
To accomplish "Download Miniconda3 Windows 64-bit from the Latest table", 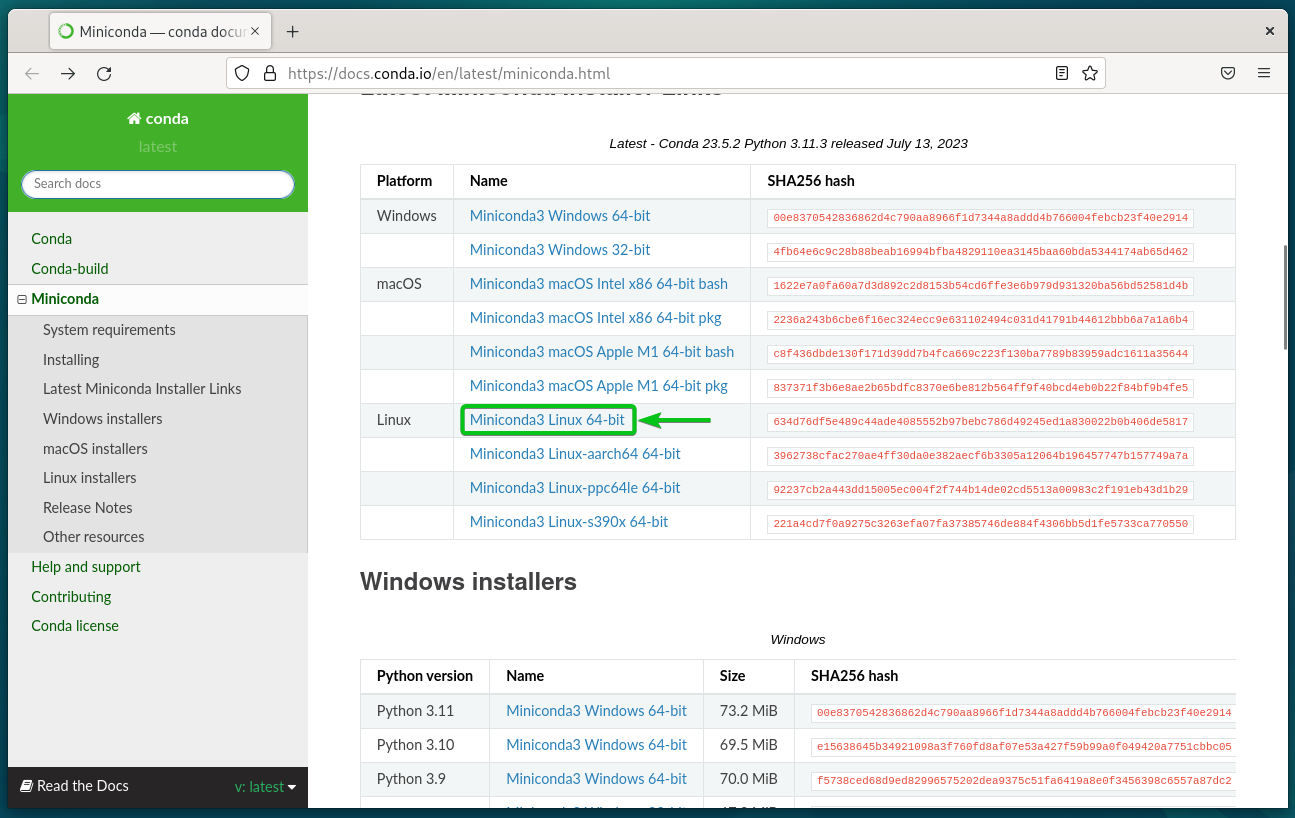I will click(x=560, y=216).
